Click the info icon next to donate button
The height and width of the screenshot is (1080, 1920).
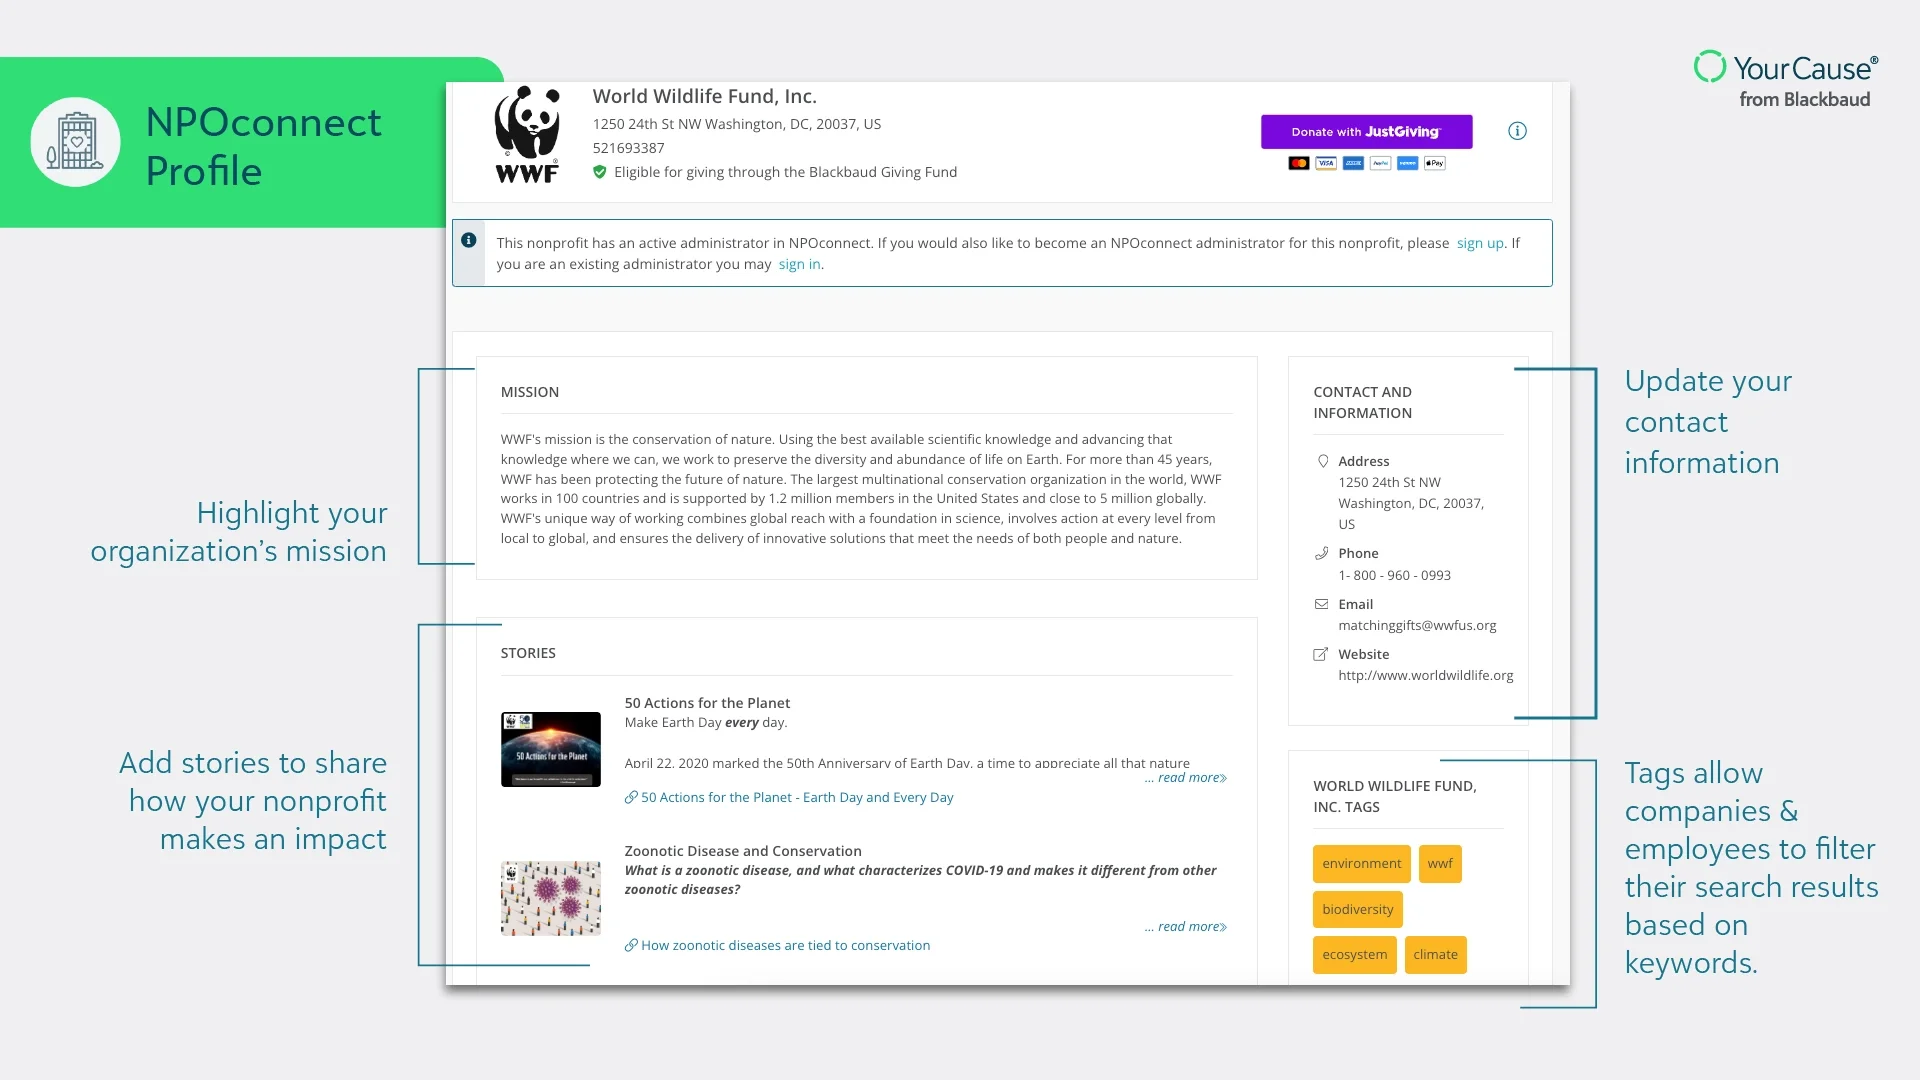(1518, 131)
